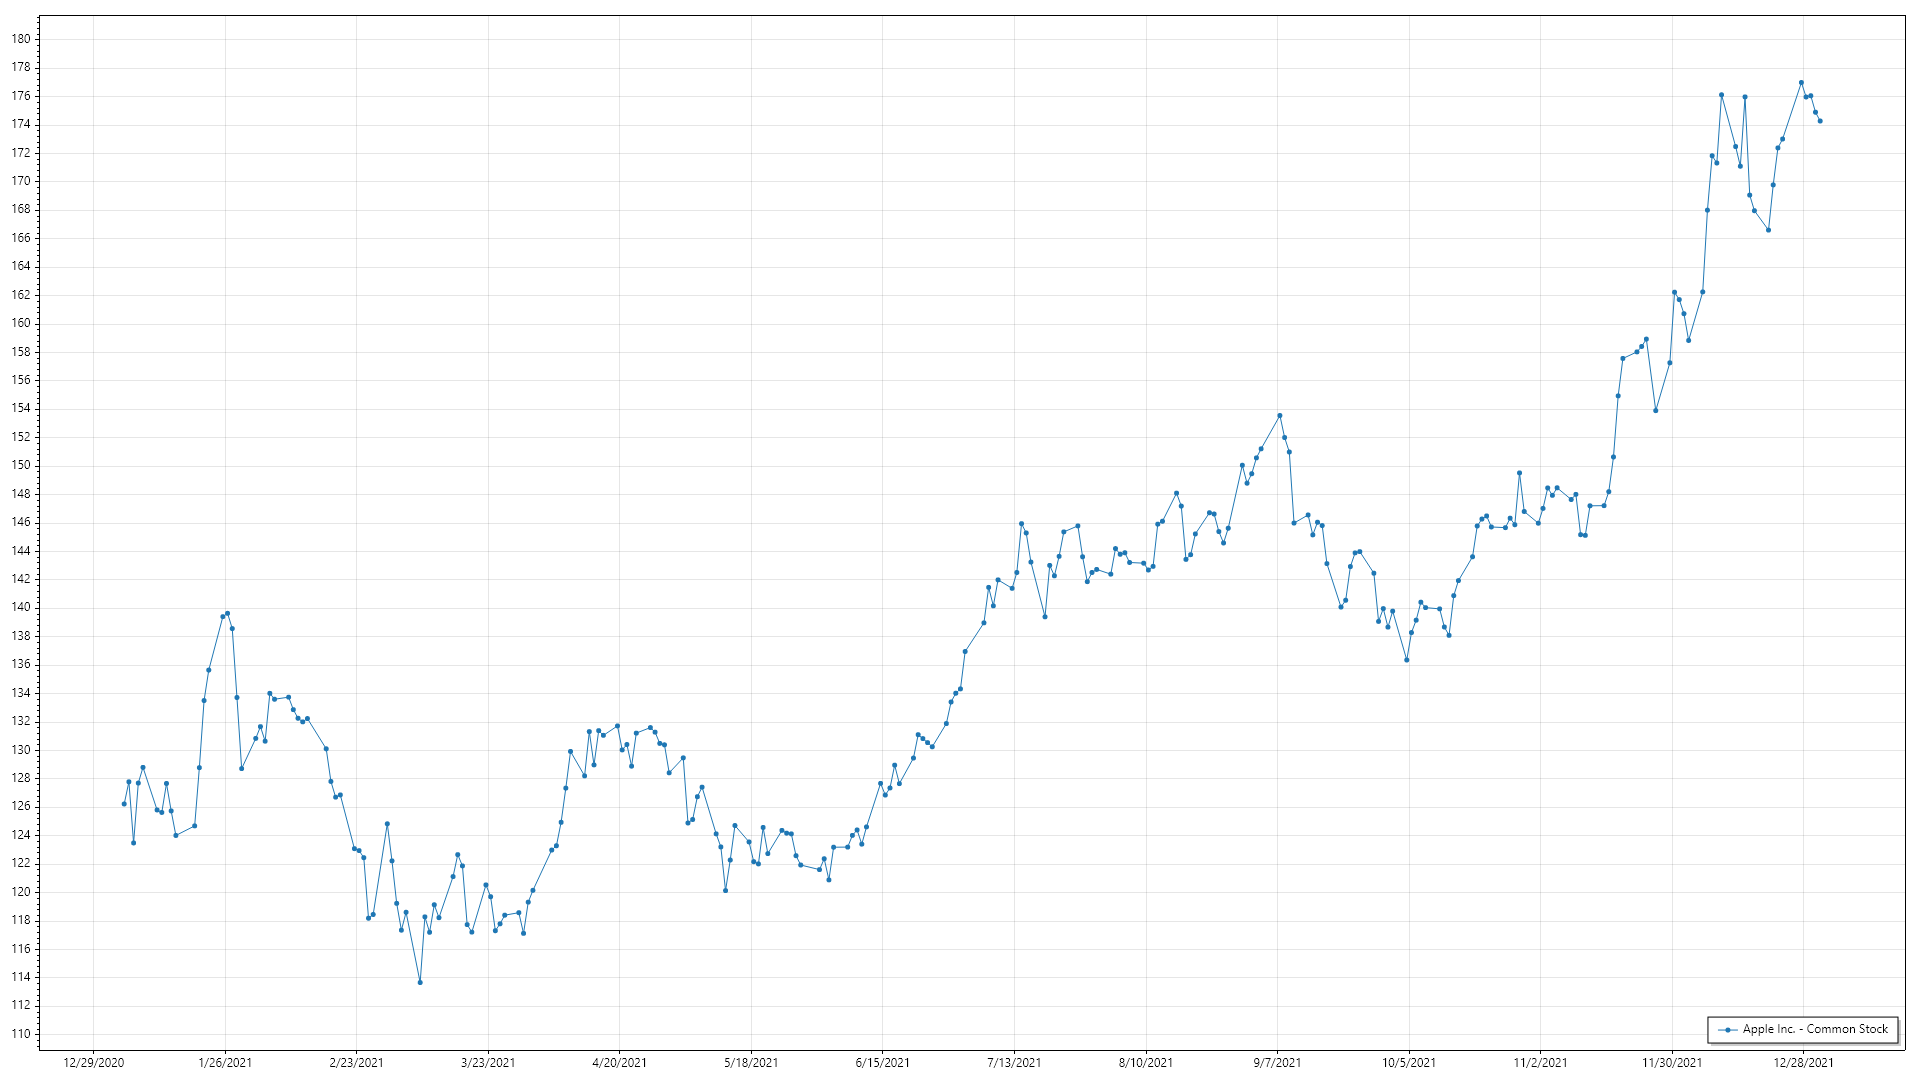Click the late-January peak point near 139.6
The height and width of the screenshot is (1080, 1920).
pyautogui.click(x=227, y=613)
